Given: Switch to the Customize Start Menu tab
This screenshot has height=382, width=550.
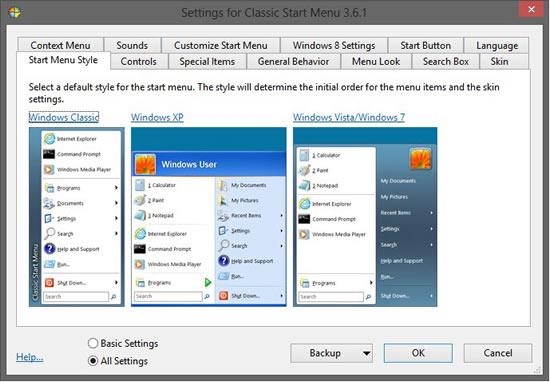Looking at the screenshot, I should tap(221, 45).
